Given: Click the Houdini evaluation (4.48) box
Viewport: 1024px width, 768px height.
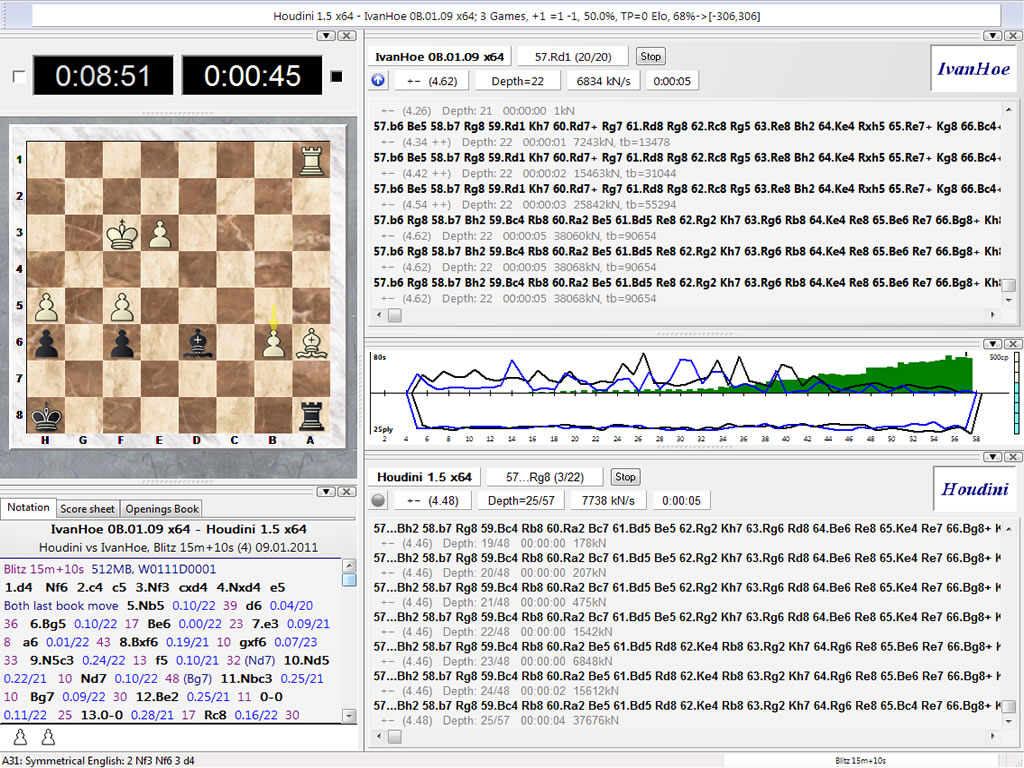Looking at the screenshot, I should click(x=431, y=501).
